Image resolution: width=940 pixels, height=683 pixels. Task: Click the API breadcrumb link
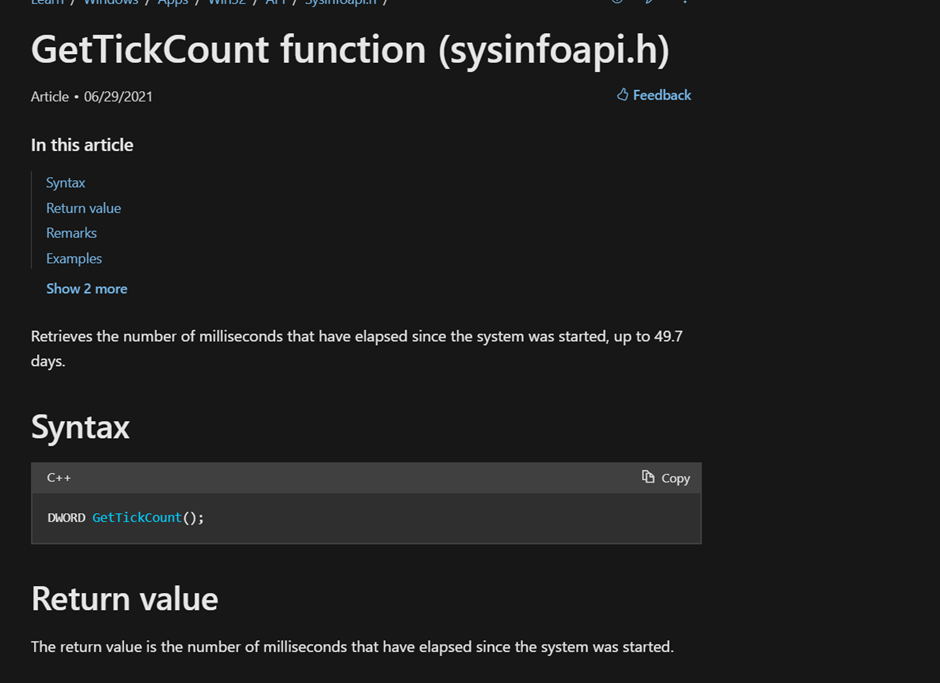point(275,3)
